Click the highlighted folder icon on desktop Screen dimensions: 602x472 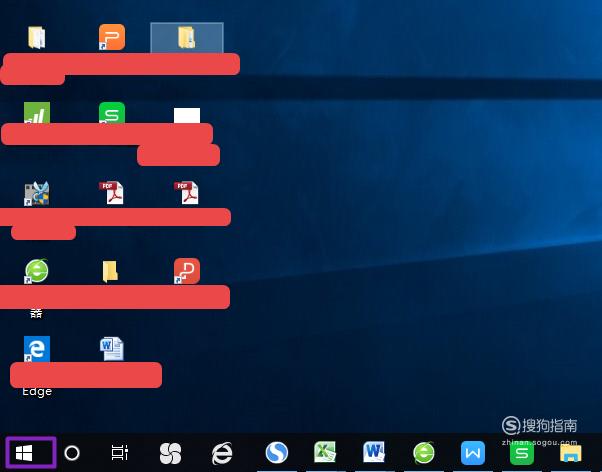[187, 37]
